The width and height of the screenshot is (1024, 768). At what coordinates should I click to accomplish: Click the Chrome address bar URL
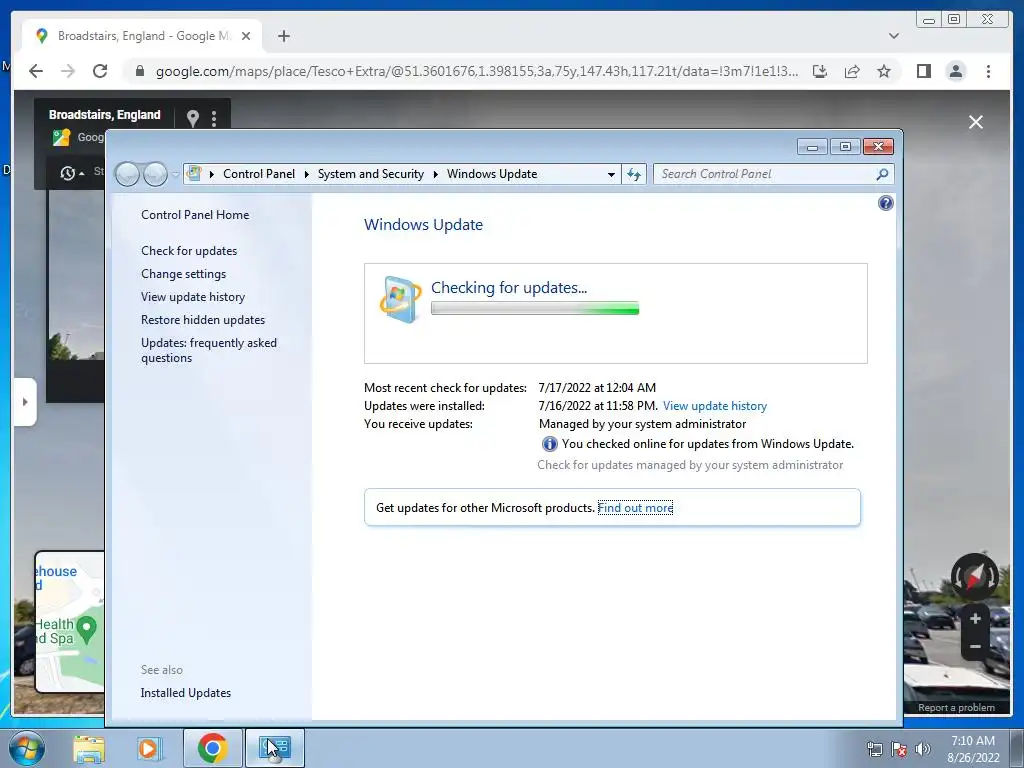coord(477,71)
